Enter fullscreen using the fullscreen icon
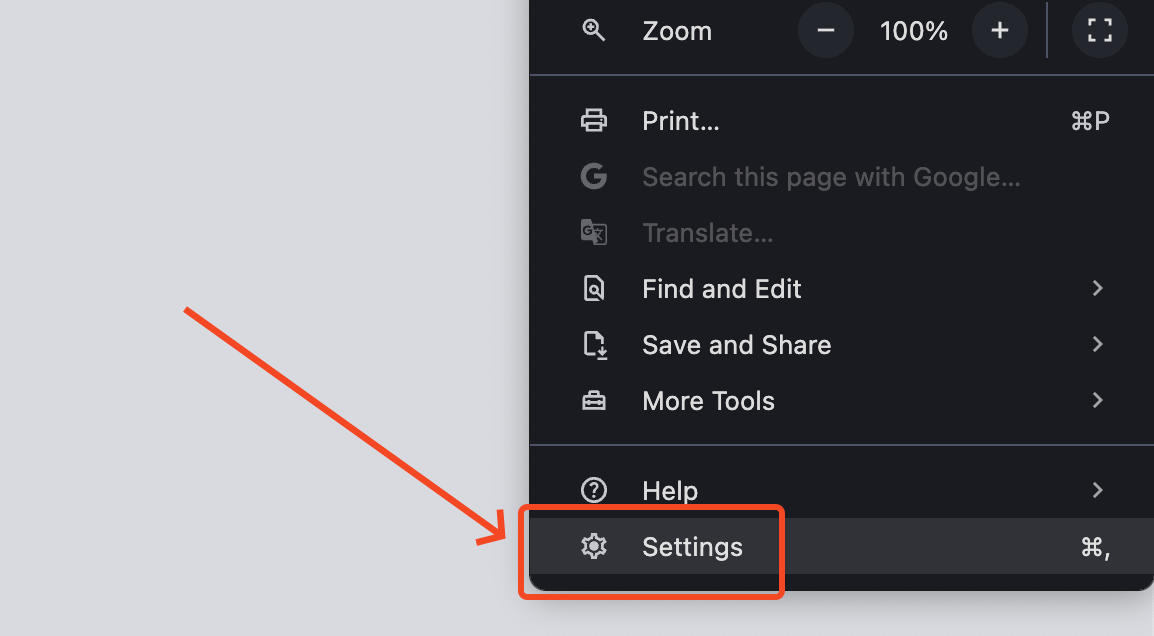 1100,30
